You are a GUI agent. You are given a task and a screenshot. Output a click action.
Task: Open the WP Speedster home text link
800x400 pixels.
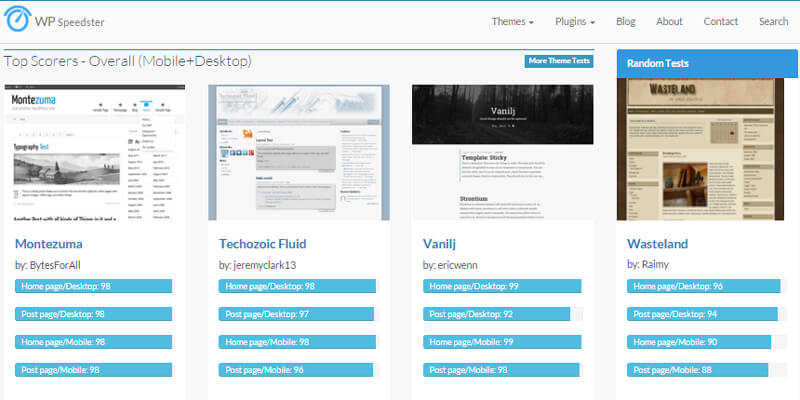point(69,22)
